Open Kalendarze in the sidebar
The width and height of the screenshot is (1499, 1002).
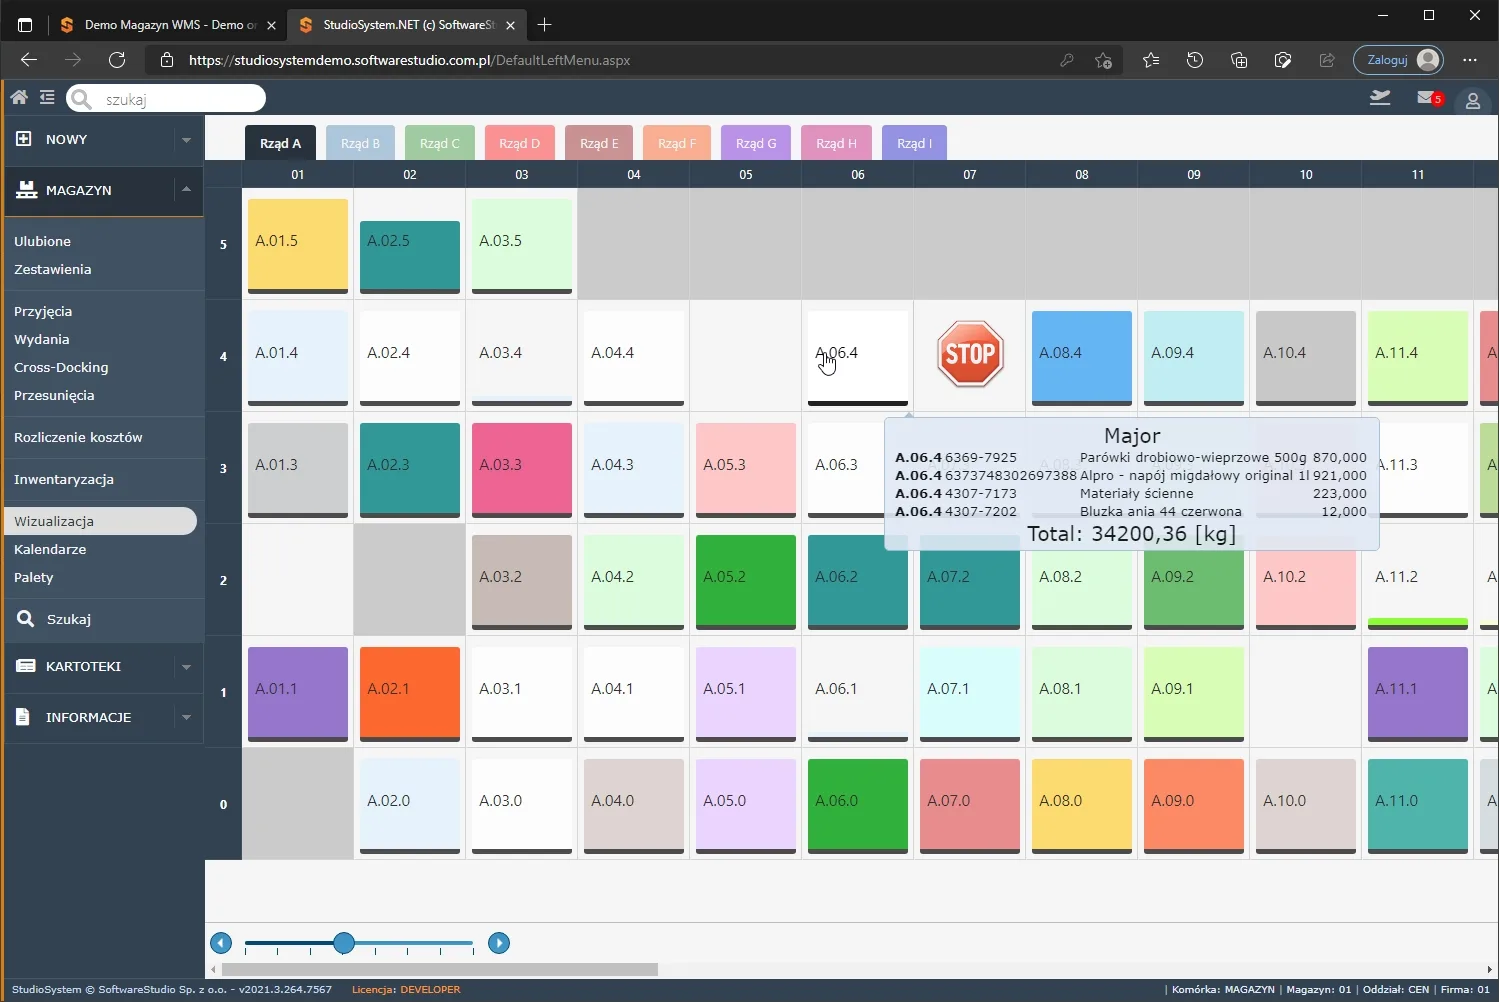[50, 549]
